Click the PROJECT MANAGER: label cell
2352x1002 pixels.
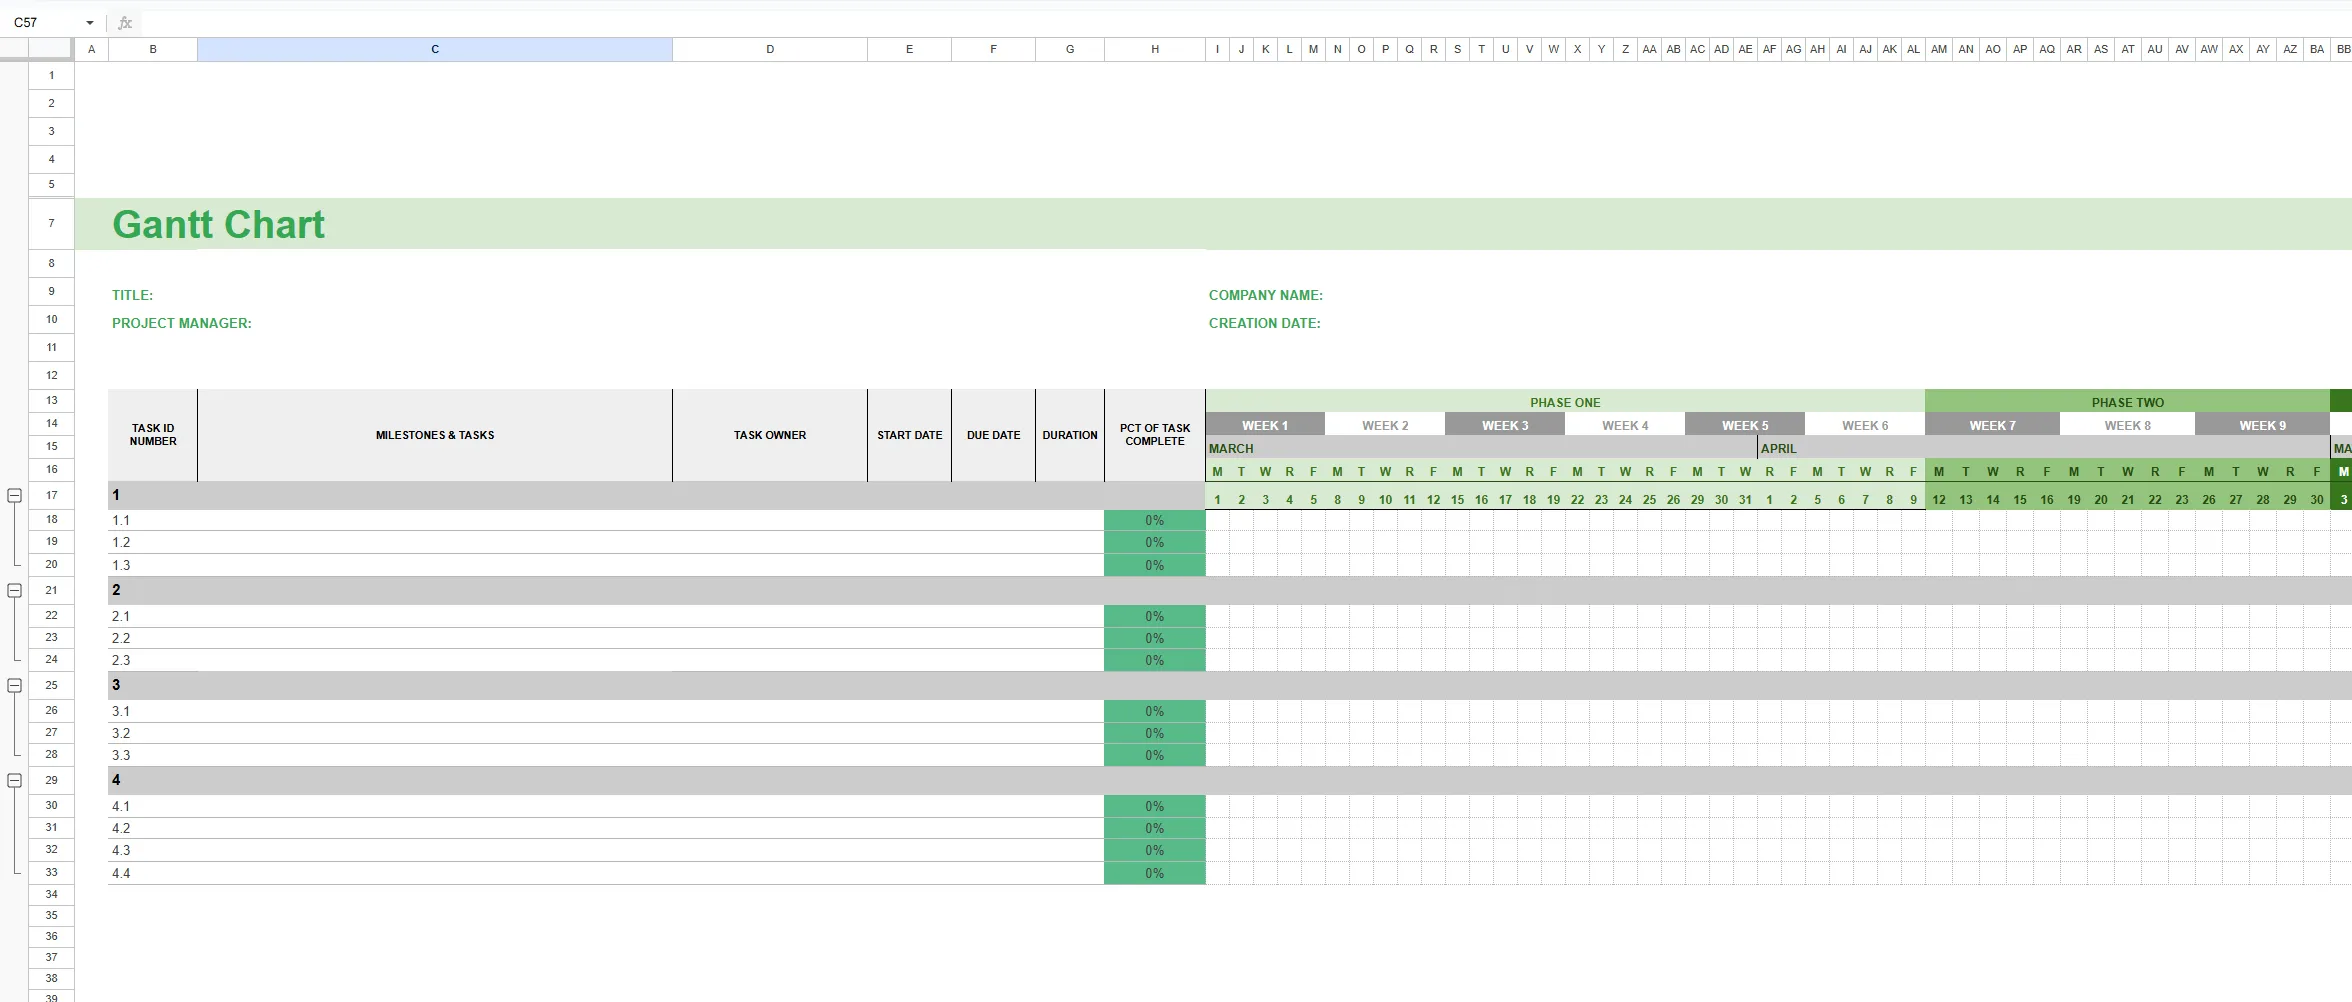(x=181, y=323)
